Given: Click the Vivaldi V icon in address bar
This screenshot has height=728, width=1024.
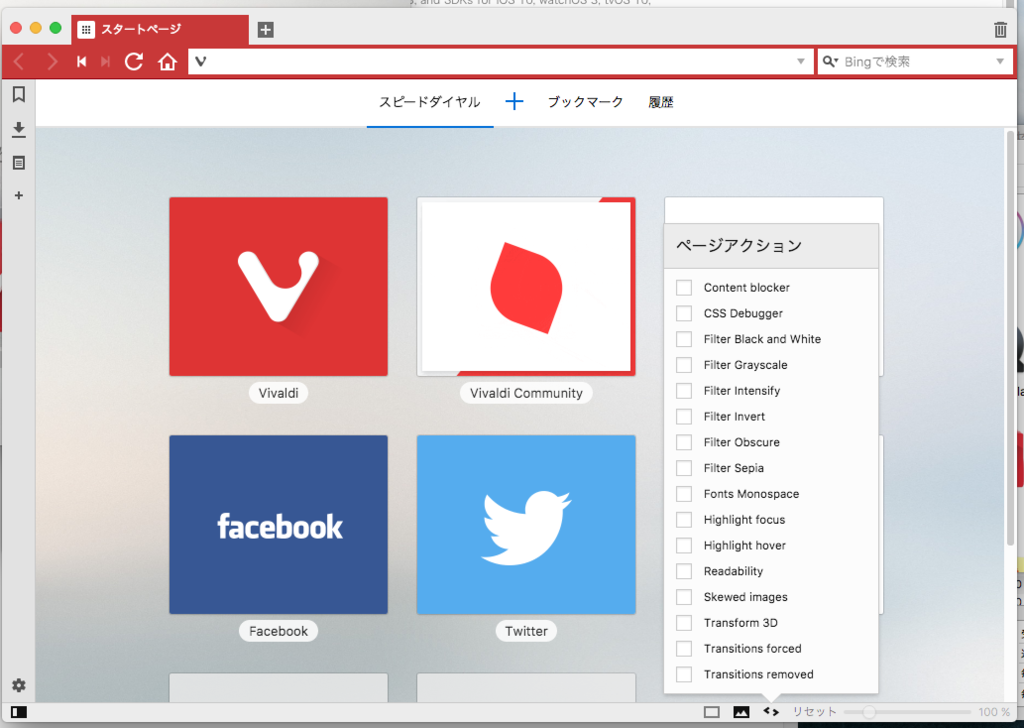Looking at the screenshot, I should [x=200, y=62].
